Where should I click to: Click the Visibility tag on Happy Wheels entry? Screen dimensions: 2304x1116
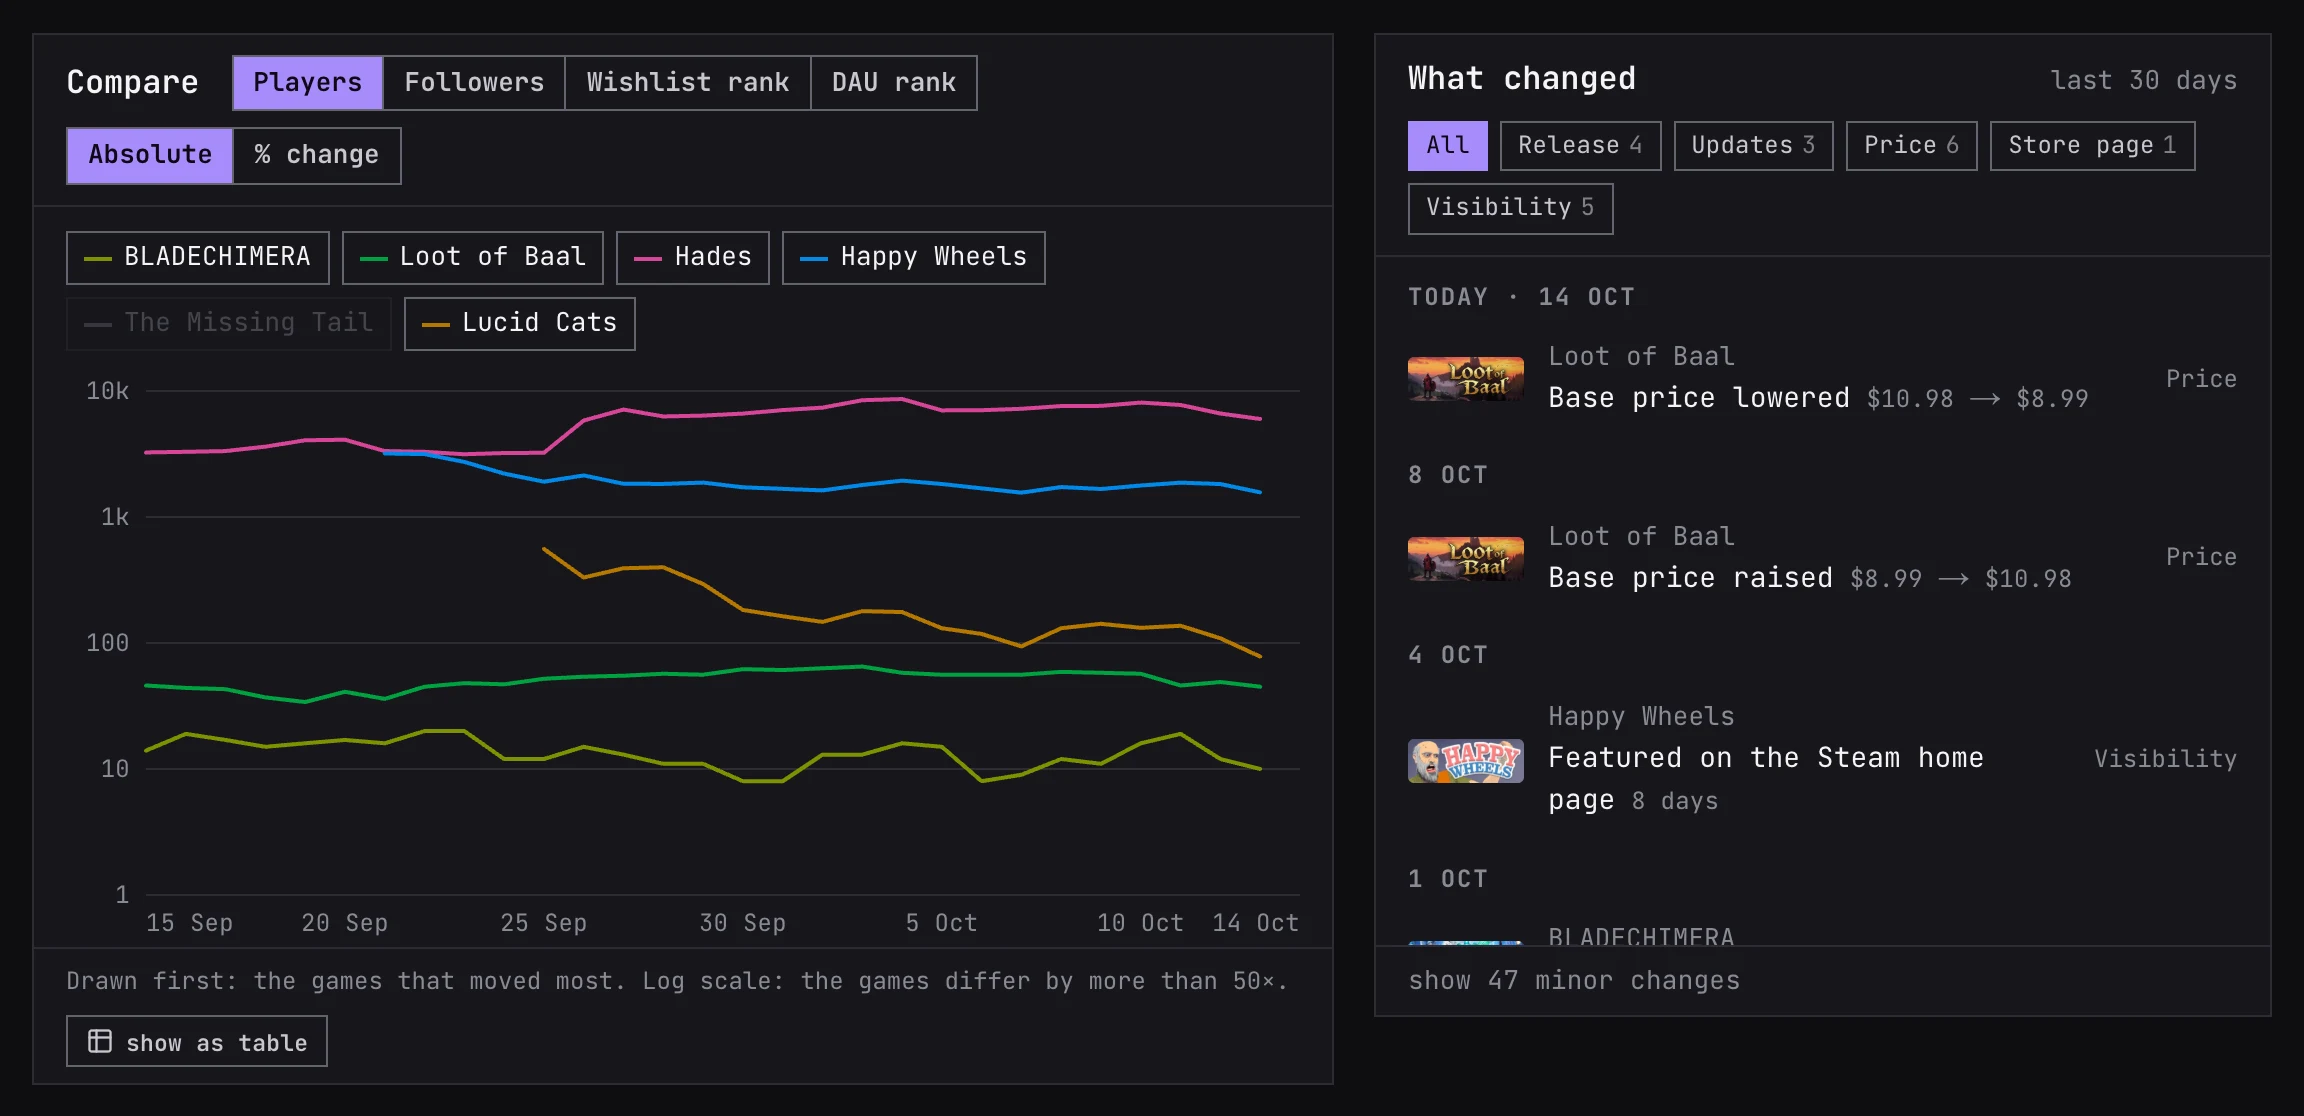pos(2165,759)
